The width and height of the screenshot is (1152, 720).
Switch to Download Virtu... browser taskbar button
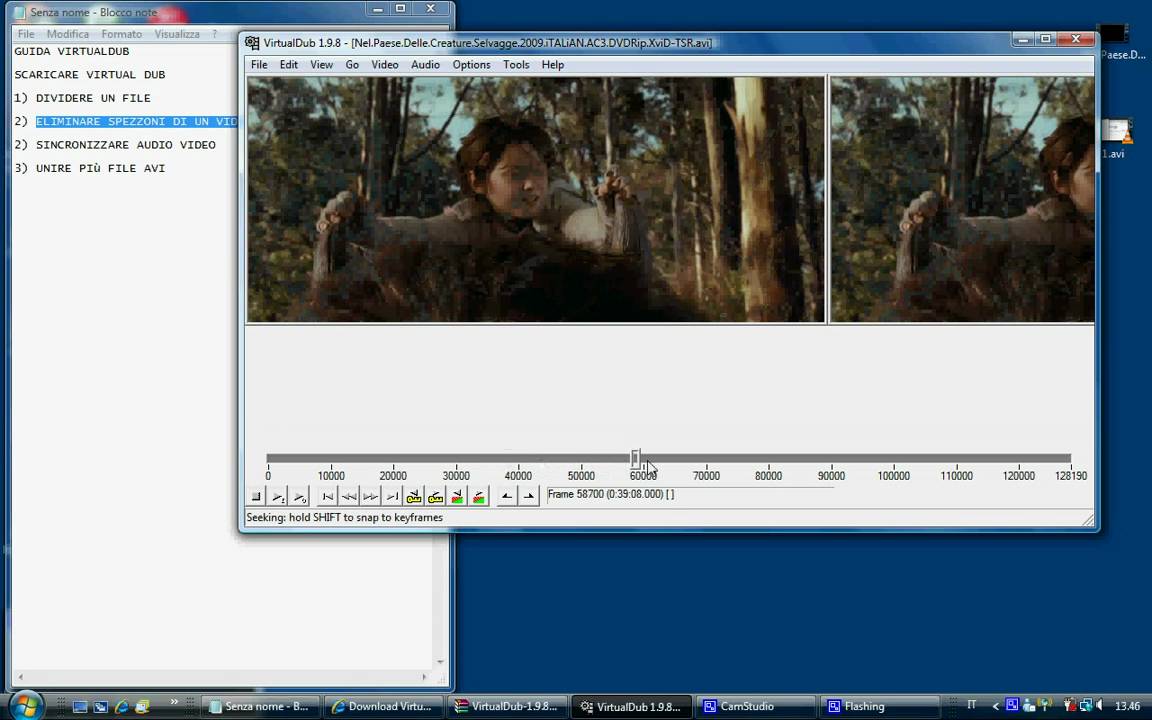(384, 706)
